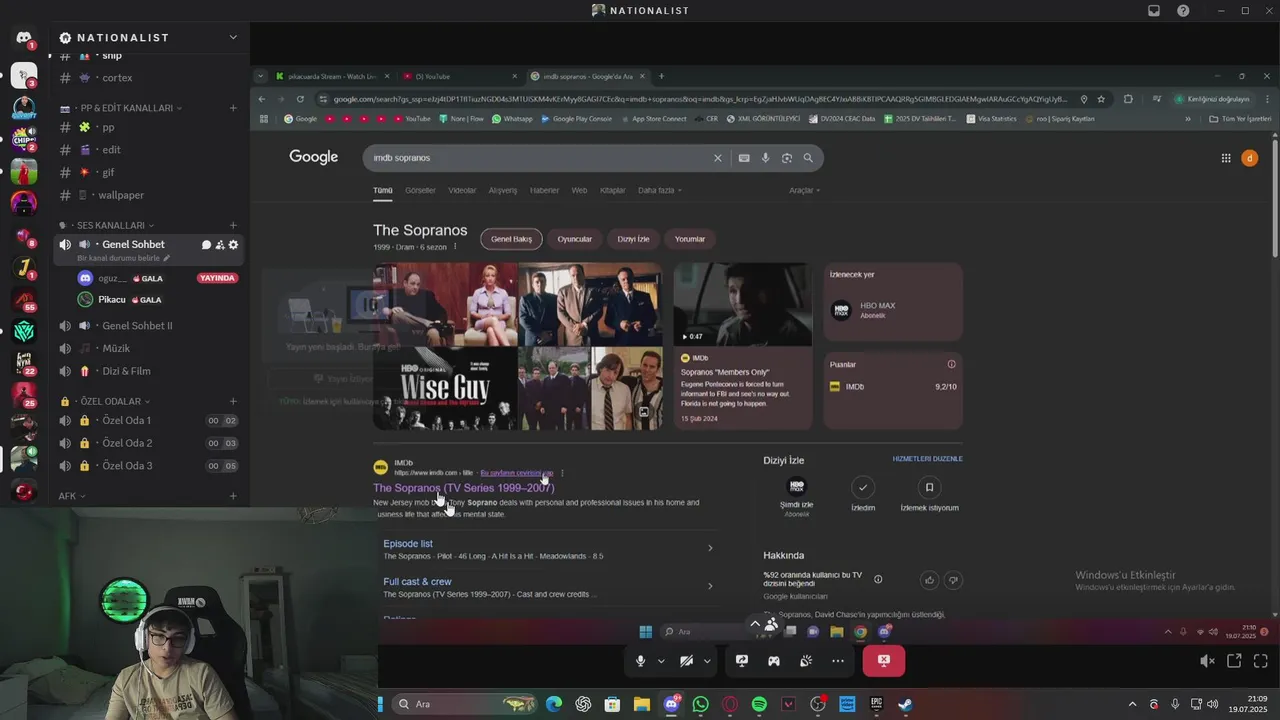
Task: Select the Oyuncular chip
Action: (x=574, y=239)
